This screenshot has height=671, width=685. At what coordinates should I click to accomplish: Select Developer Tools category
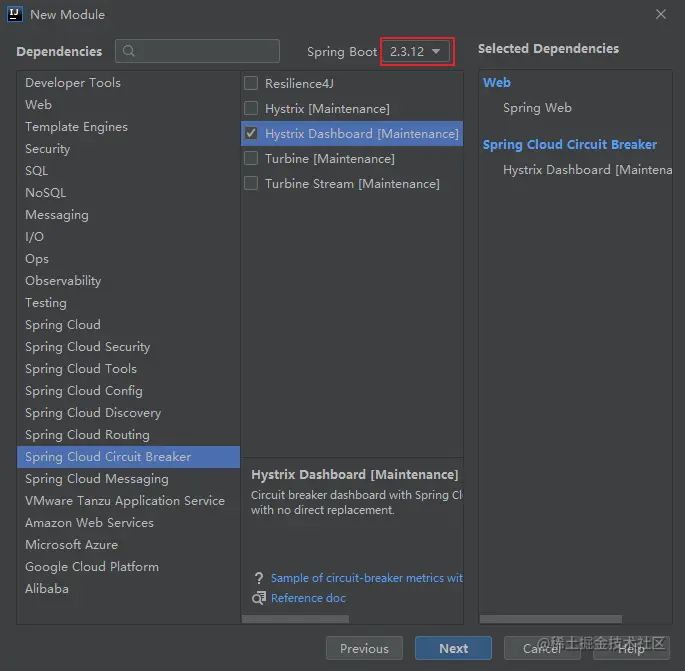pos(128,83)
